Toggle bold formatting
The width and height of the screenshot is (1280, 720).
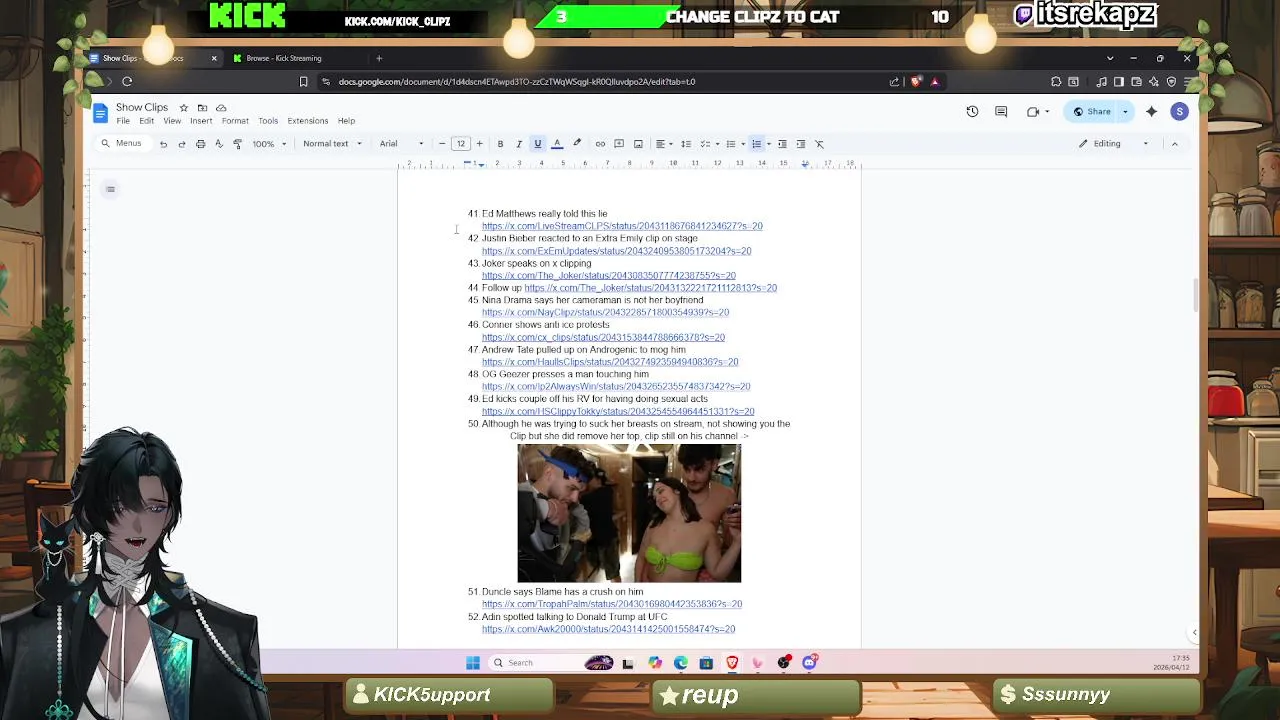[500, 144]
